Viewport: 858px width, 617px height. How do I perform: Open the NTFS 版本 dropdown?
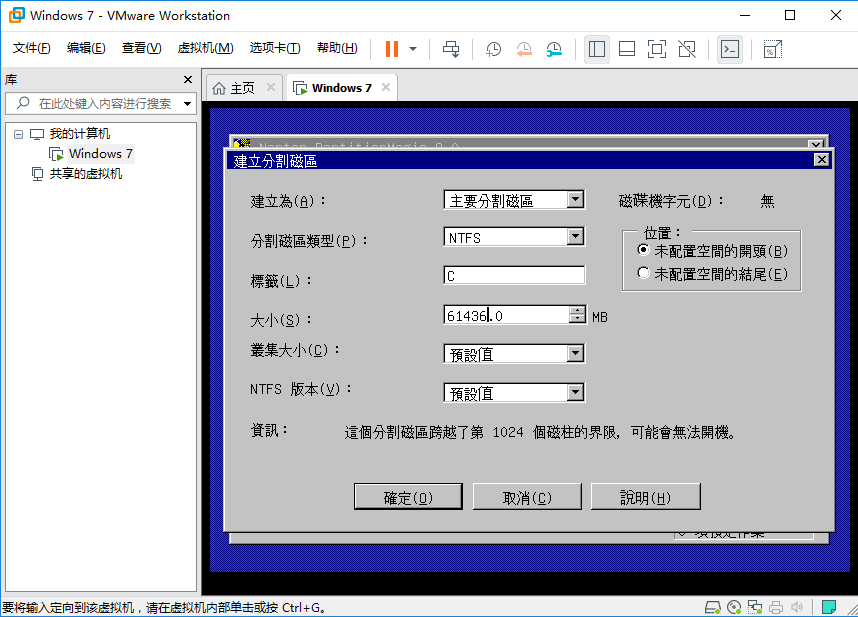575,392
